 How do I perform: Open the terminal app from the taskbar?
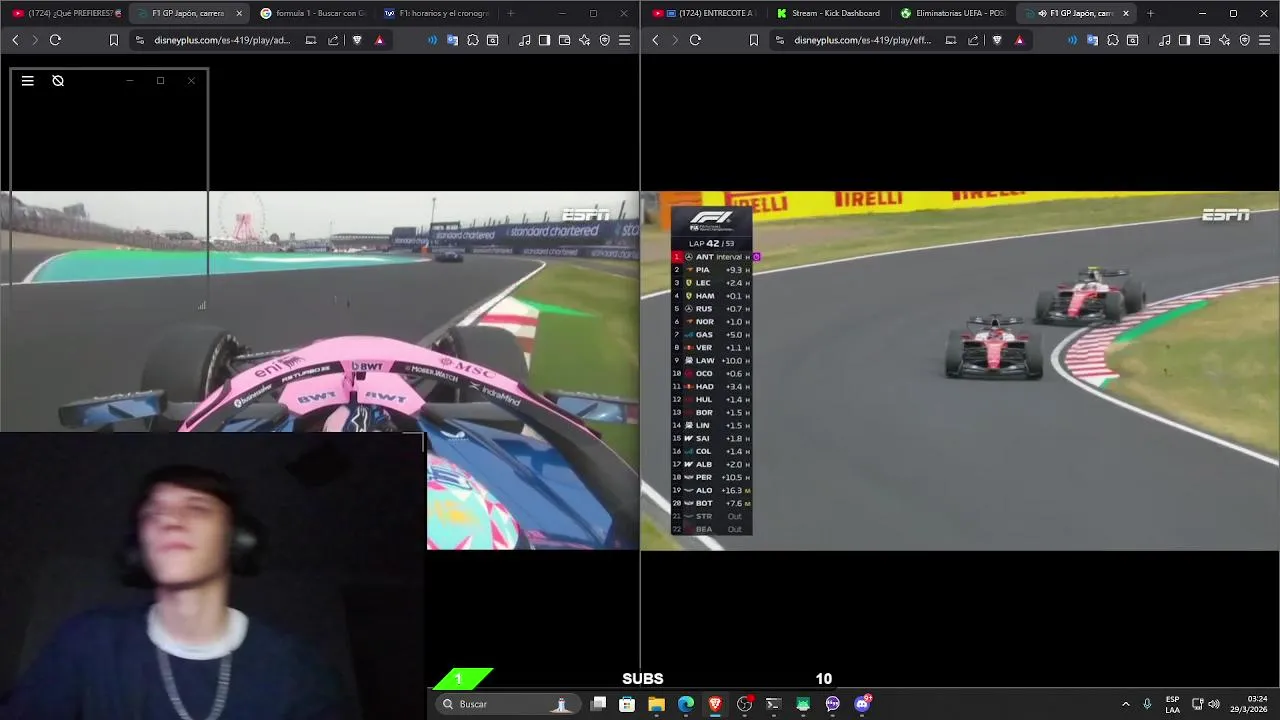(773, 704)
